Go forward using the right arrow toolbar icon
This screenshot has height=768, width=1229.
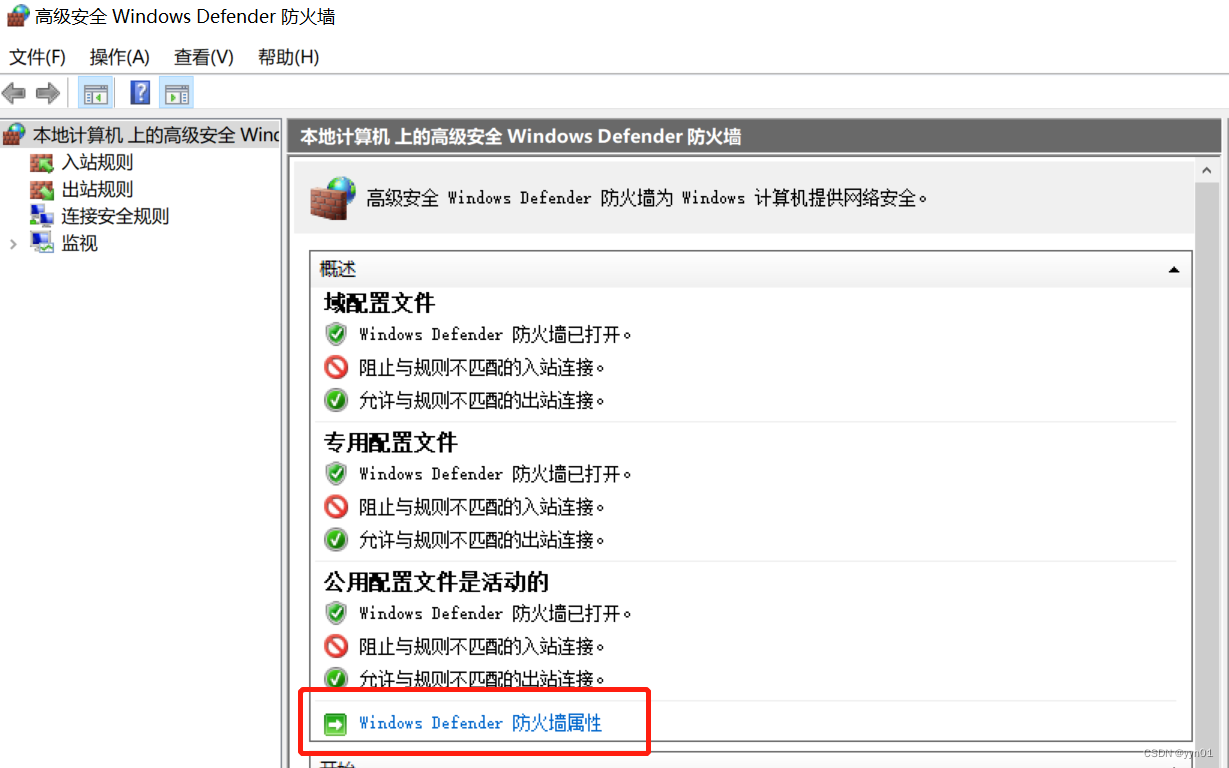click(x=47, y=94)
